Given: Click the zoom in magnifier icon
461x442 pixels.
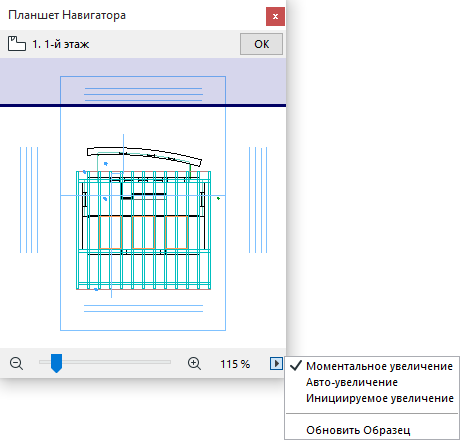Looking at the screenshot, I should pyautogui.click(x=194, y=363).
